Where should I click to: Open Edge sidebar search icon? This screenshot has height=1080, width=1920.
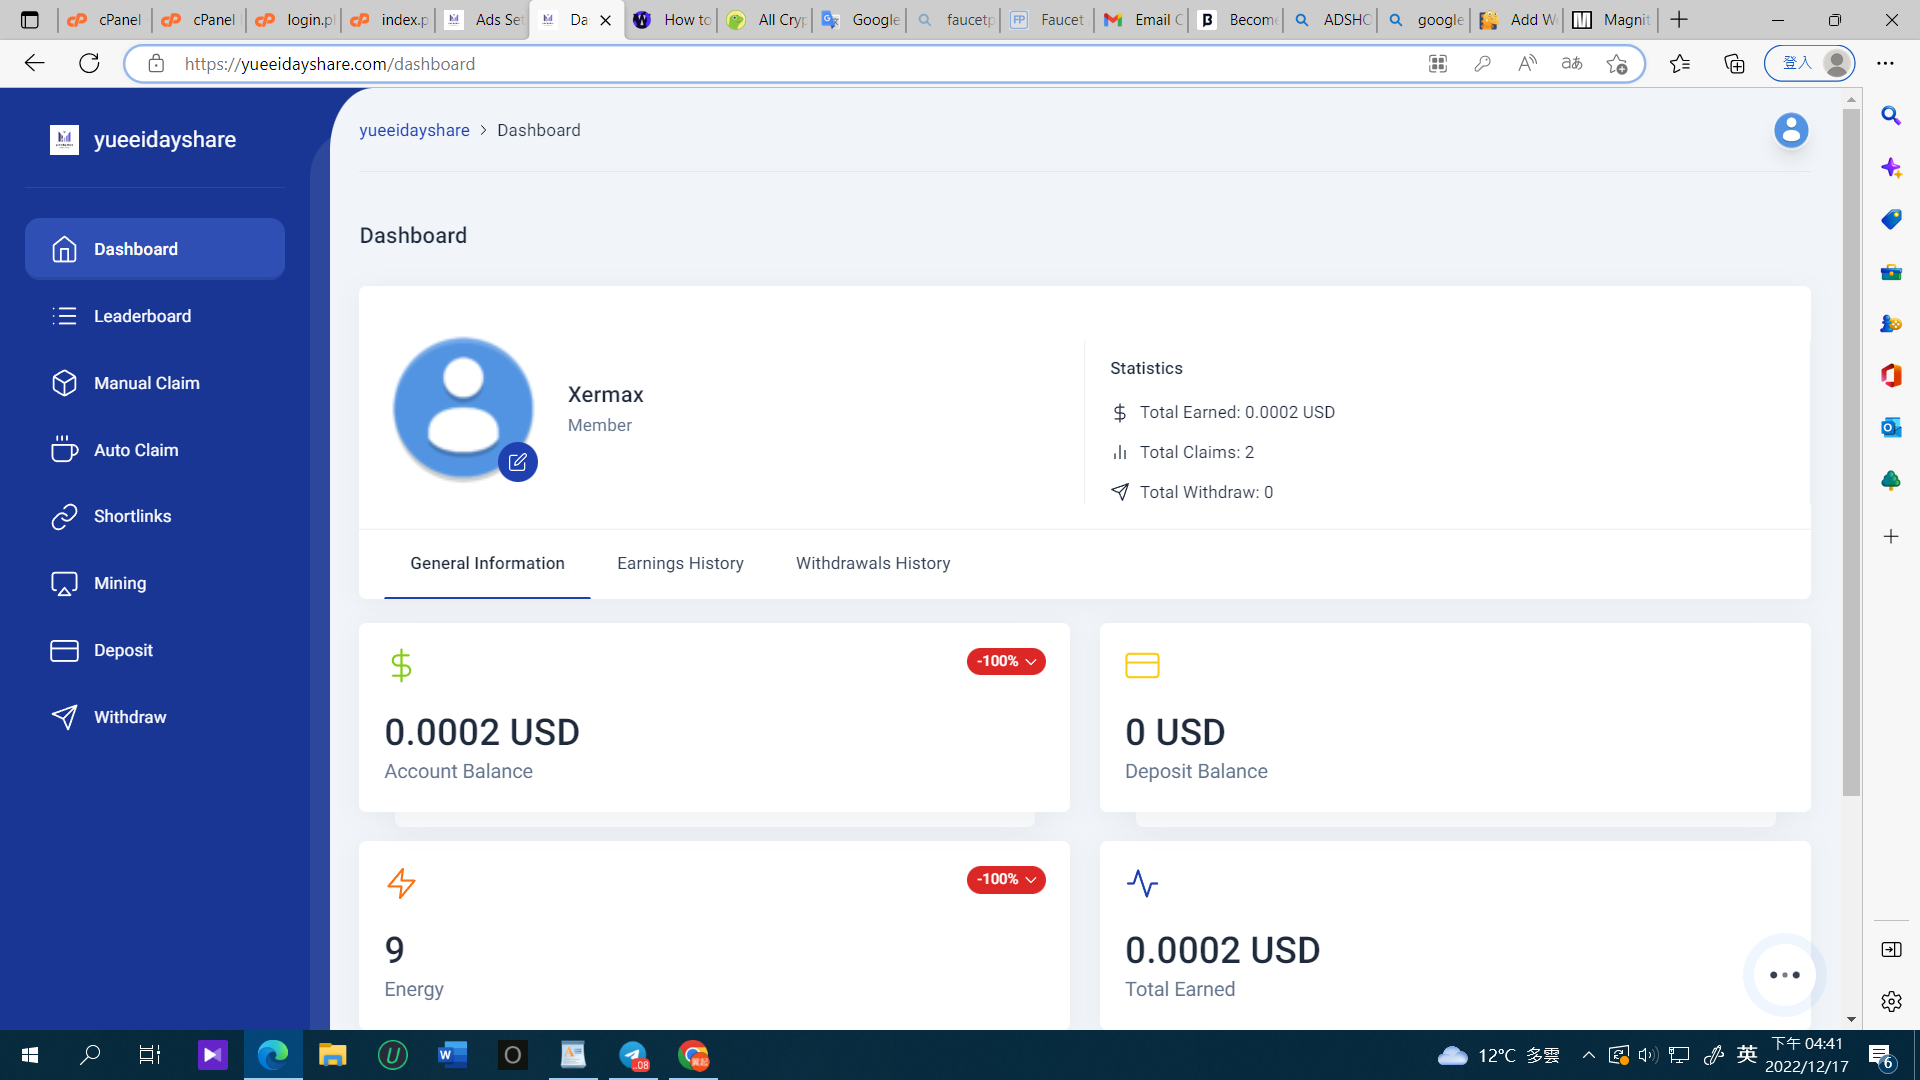point(1891,116)
